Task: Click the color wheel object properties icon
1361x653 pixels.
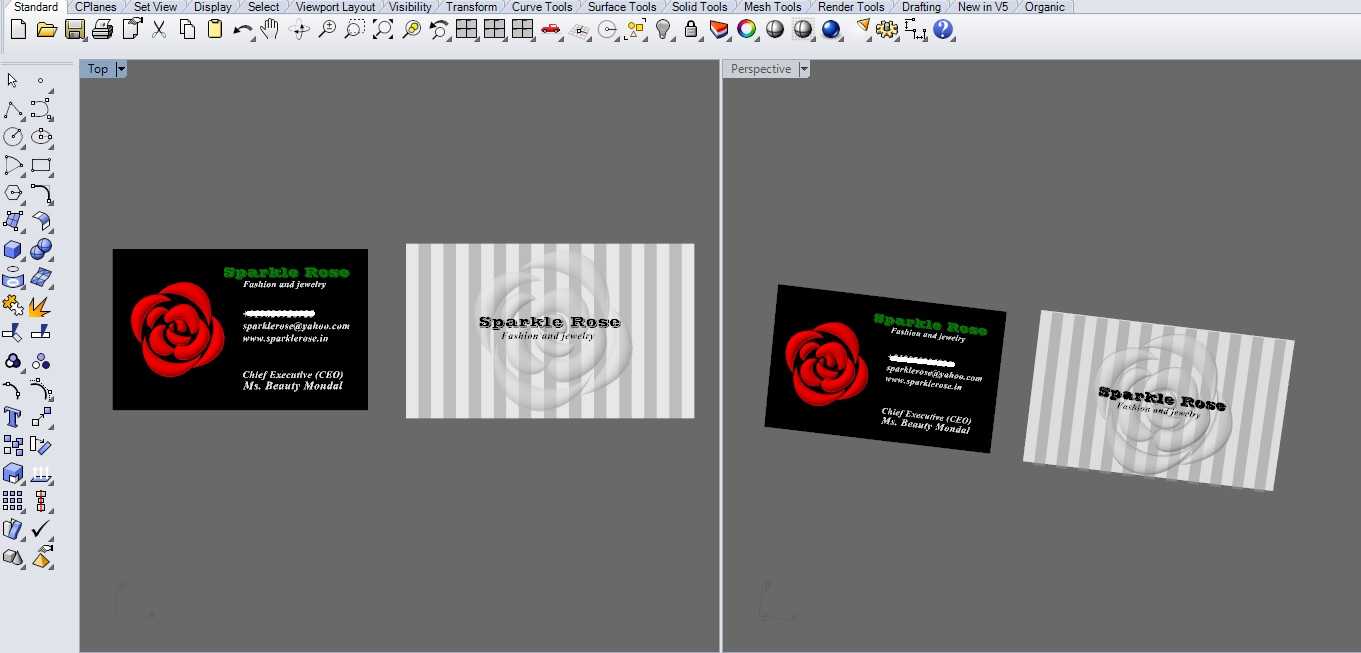Action: (747, 30)
